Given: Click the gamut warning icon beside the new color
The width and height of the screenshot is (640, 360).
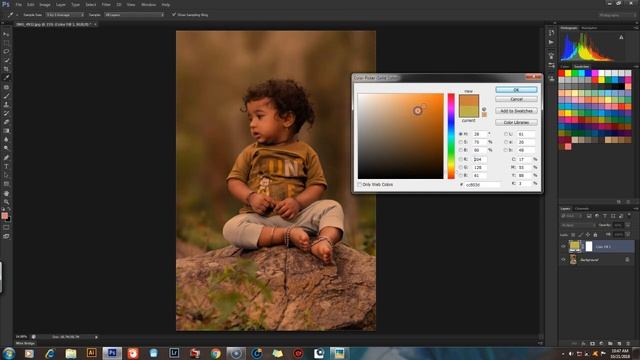Looking at the screenshot, I should pos(484,109).
